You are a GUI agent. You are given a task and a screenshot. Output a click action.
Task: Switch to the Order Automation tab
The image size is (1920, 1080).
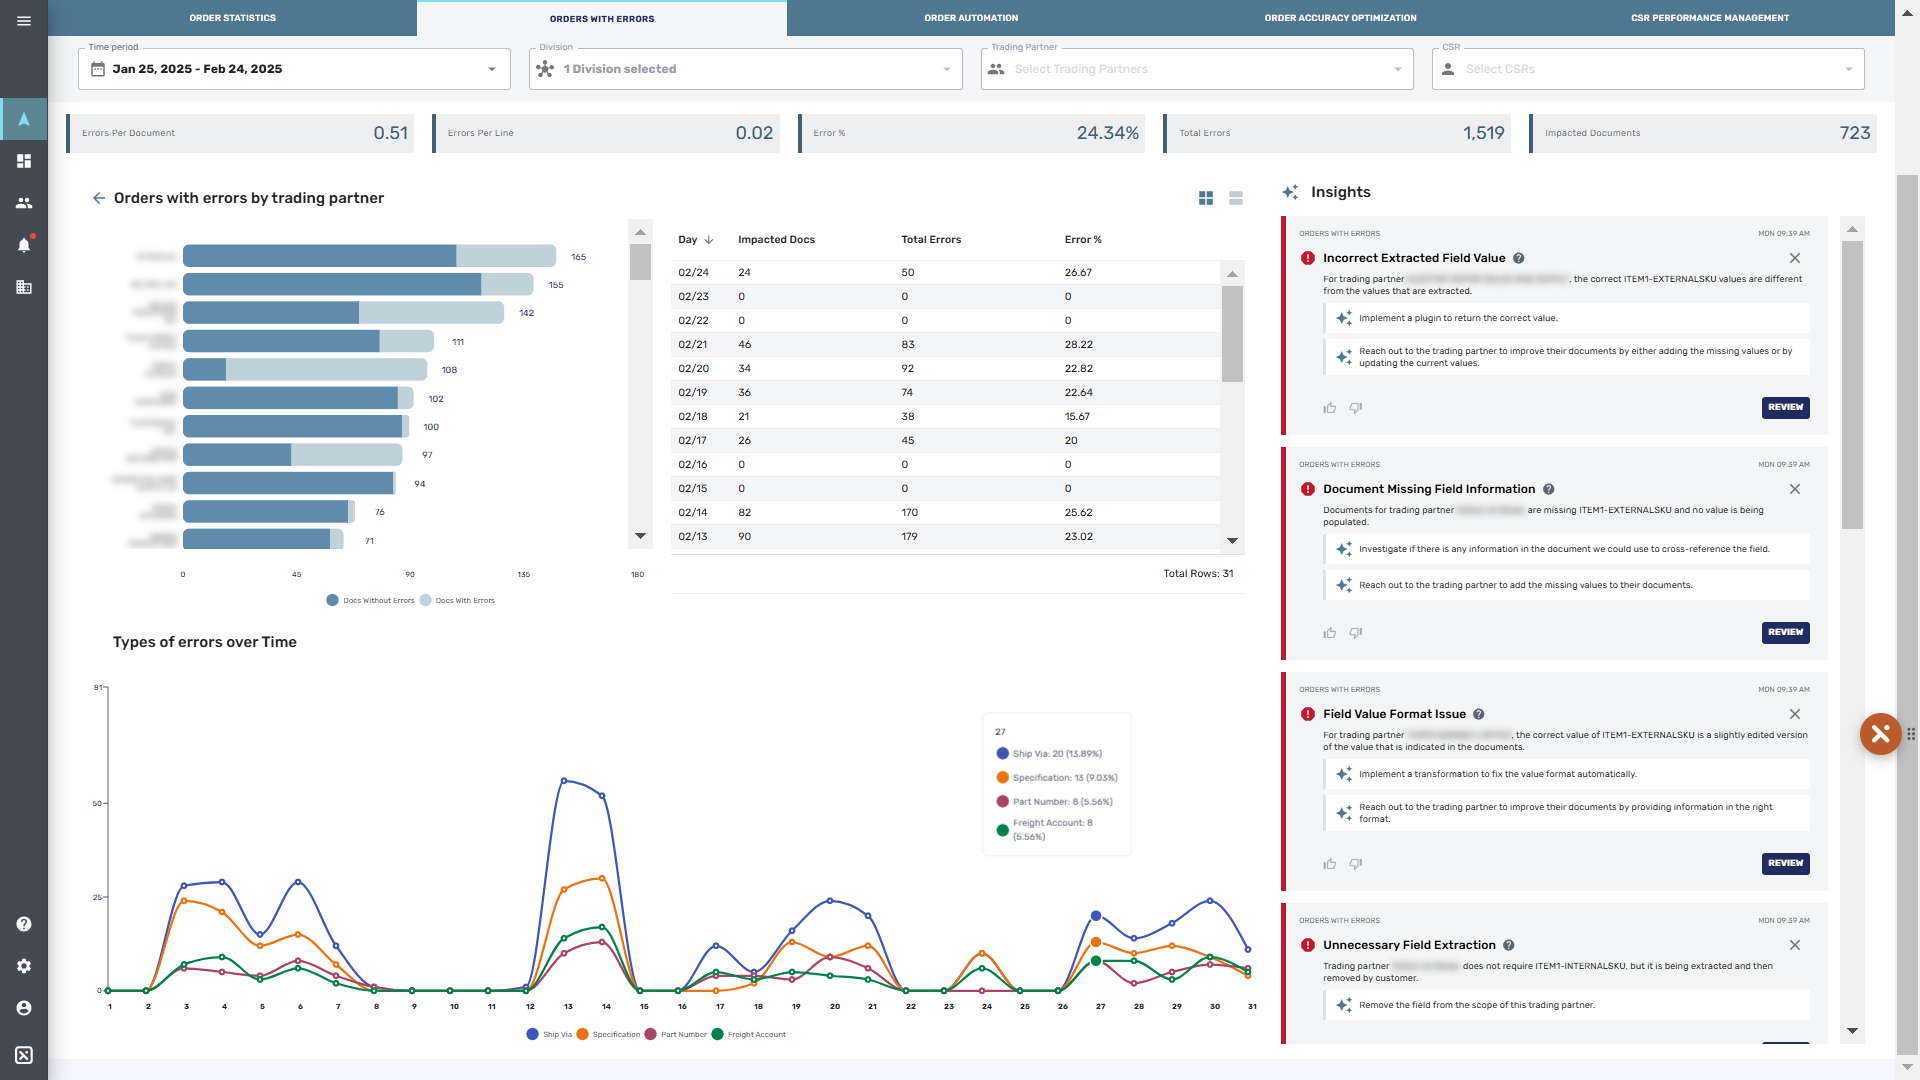click(971, 17)
